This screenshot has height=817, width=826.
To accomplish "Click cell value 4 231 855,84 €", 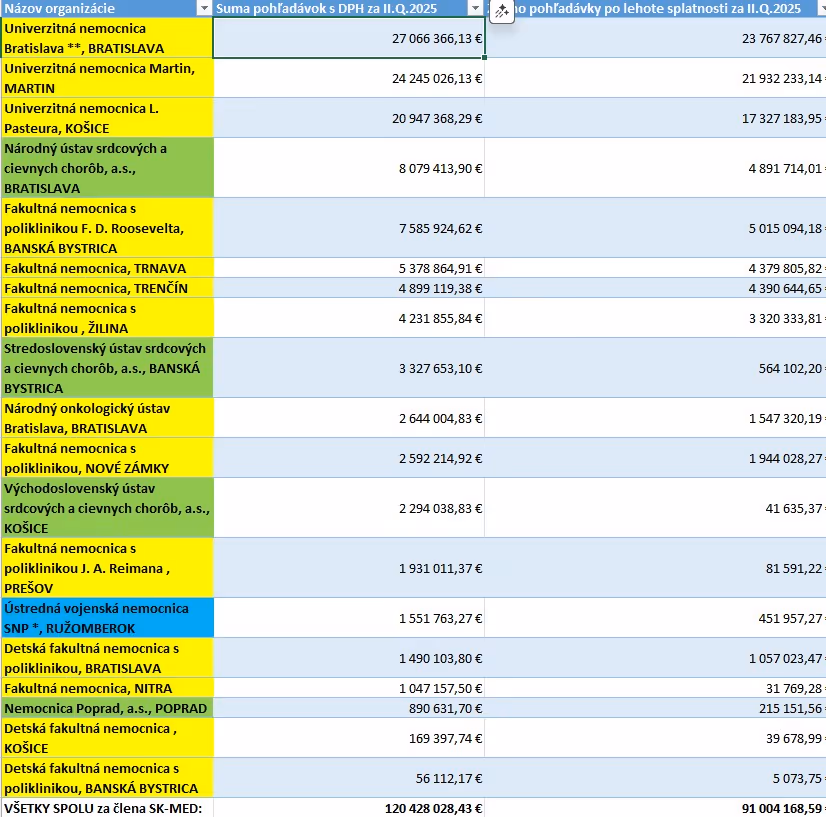I will [440, 319].
